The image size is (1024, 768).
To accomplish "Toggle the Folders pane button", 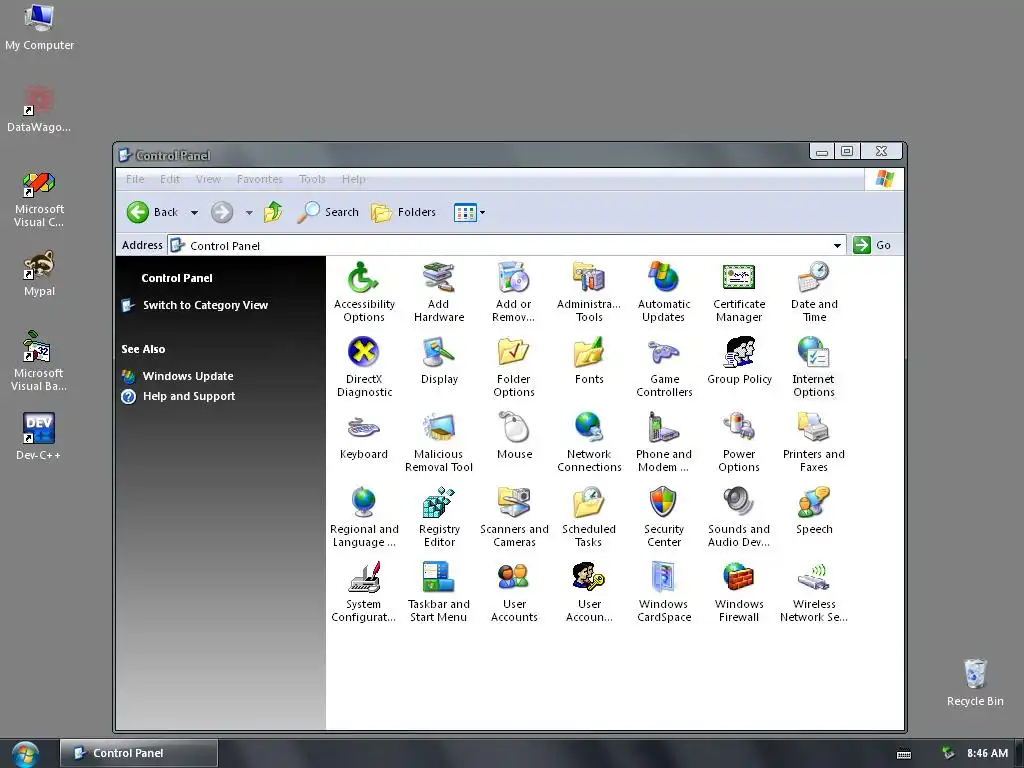I will [x=404, y=212].
